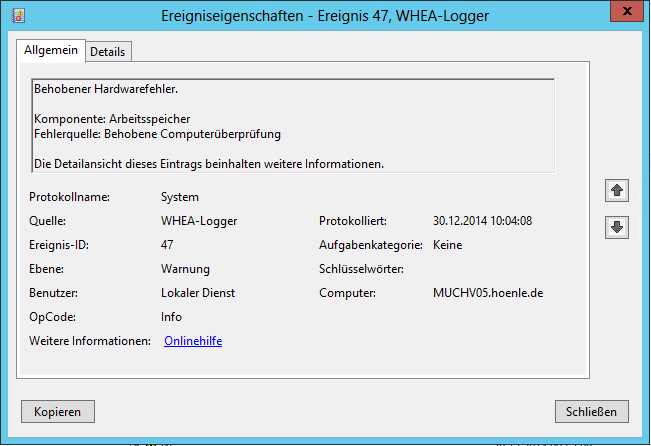The width and height of the screenshot is (651, 446).
Task: Click the 'Die Detailansicht dieses Eintrags' sentence
Action: [x=209, y=164]
